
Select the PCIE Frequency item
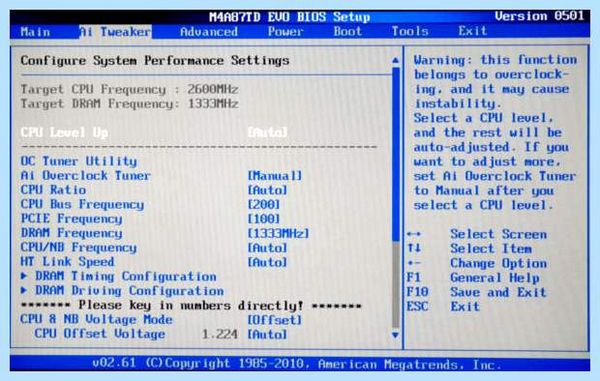(72, 219)
